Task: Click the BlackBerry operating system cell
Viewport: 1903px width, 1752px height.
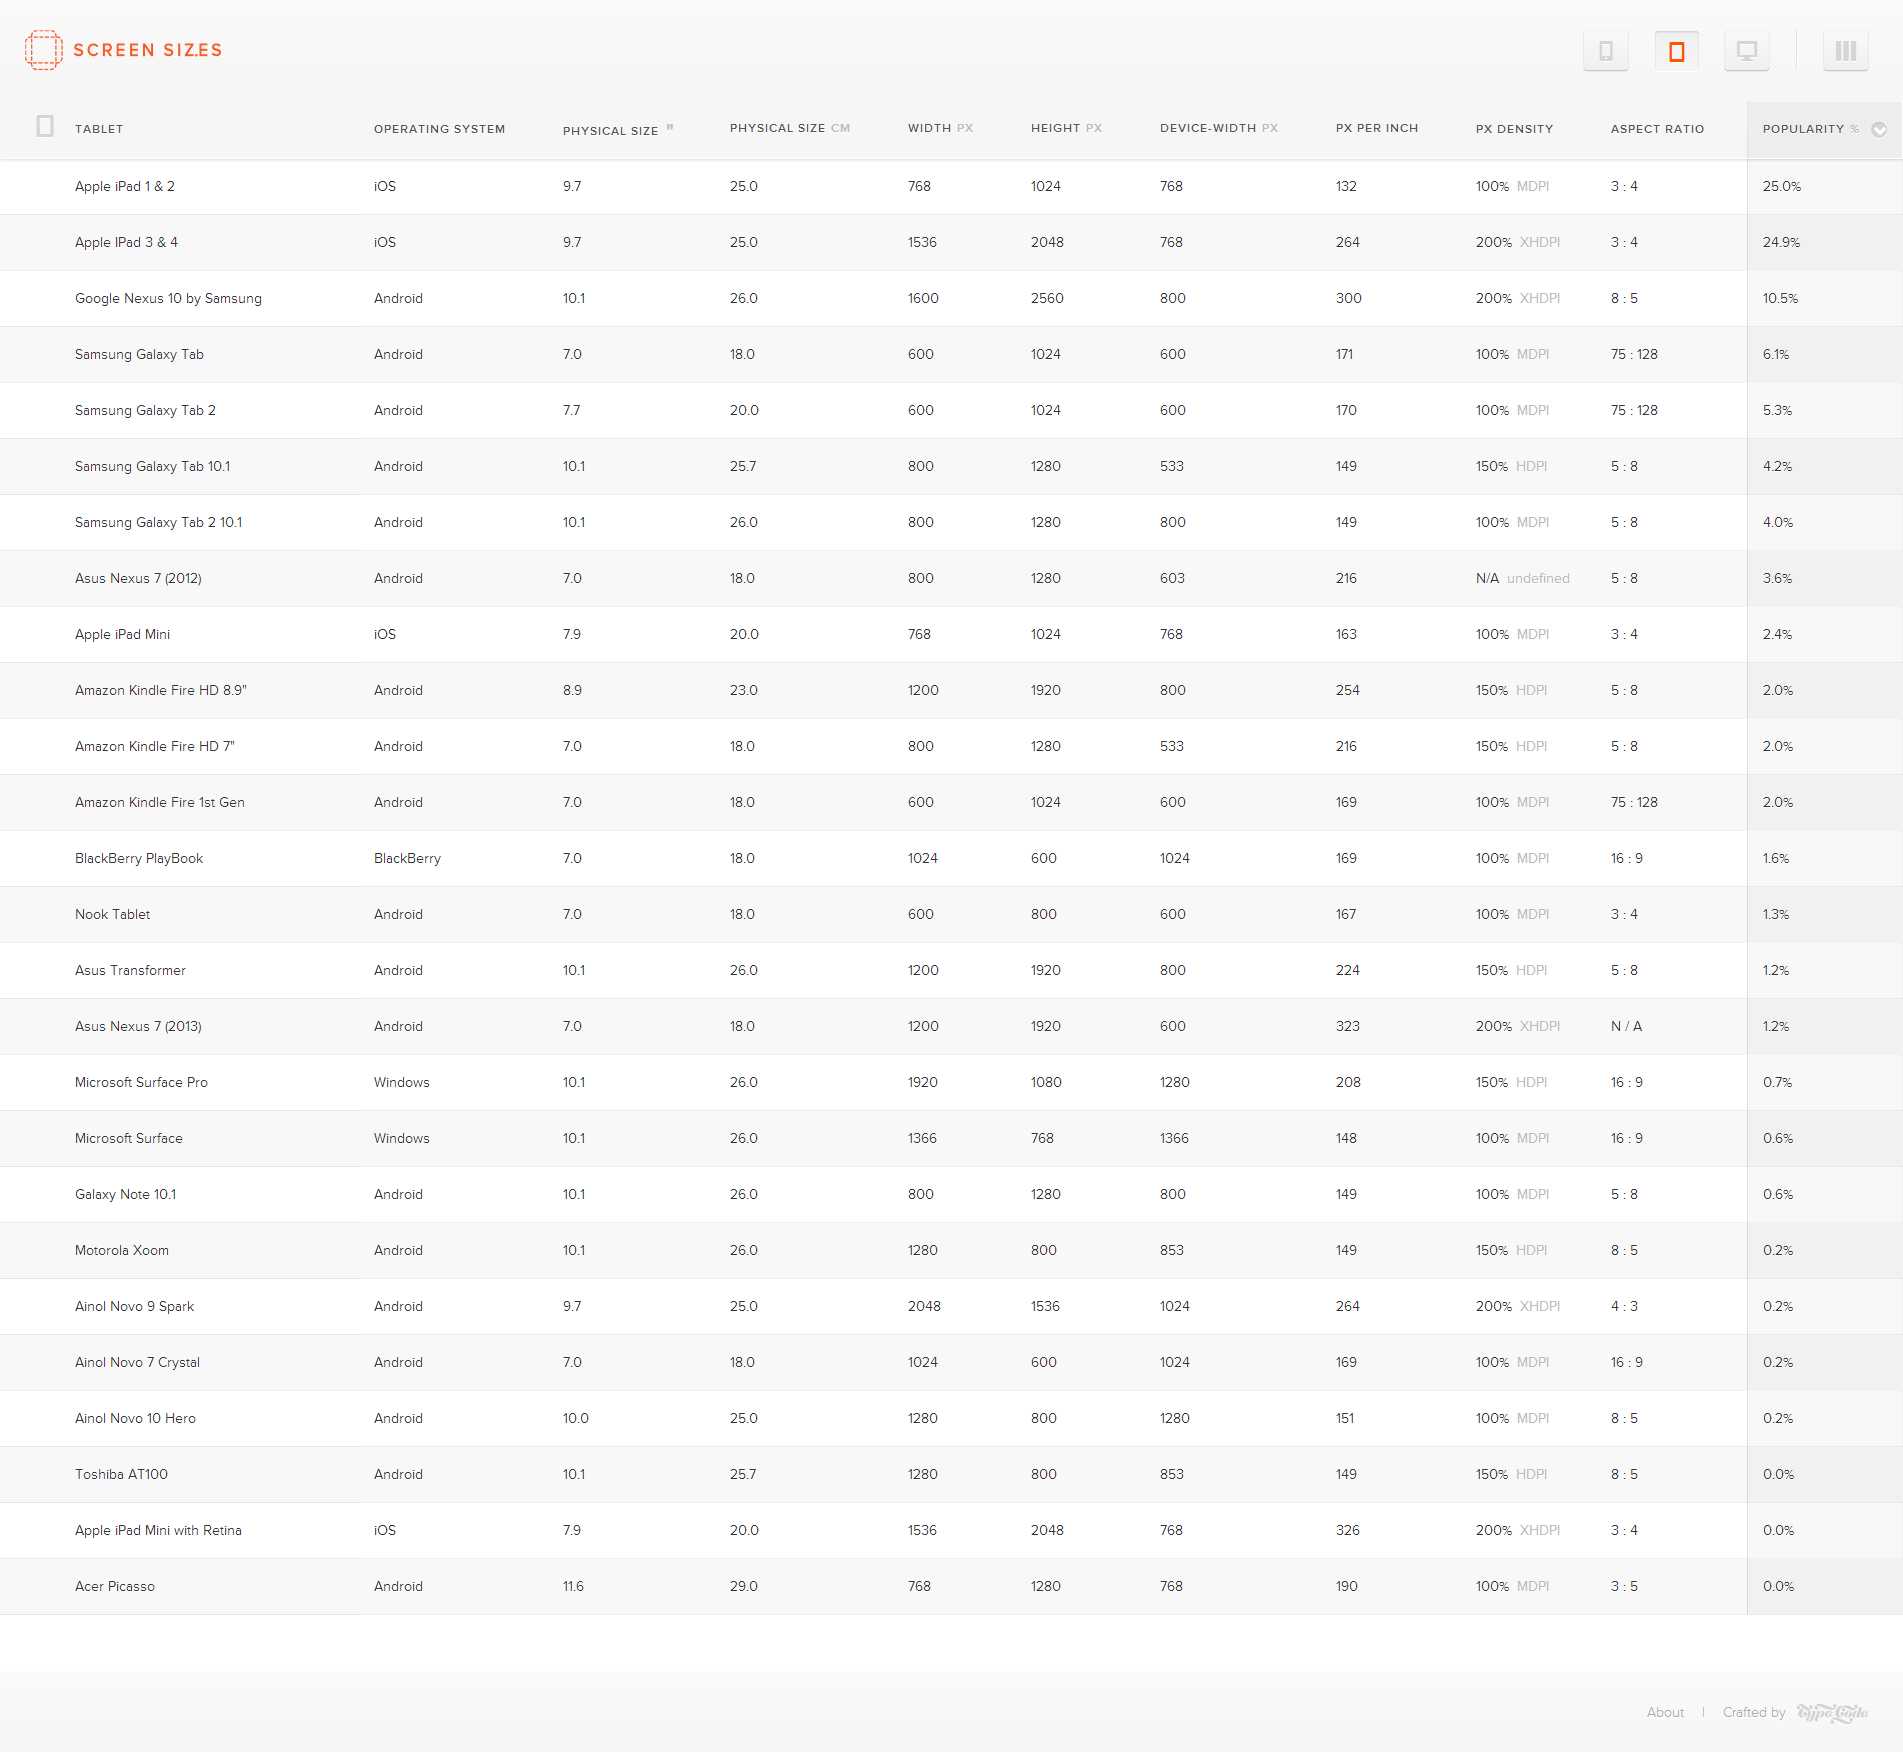Action: point(407,858)
